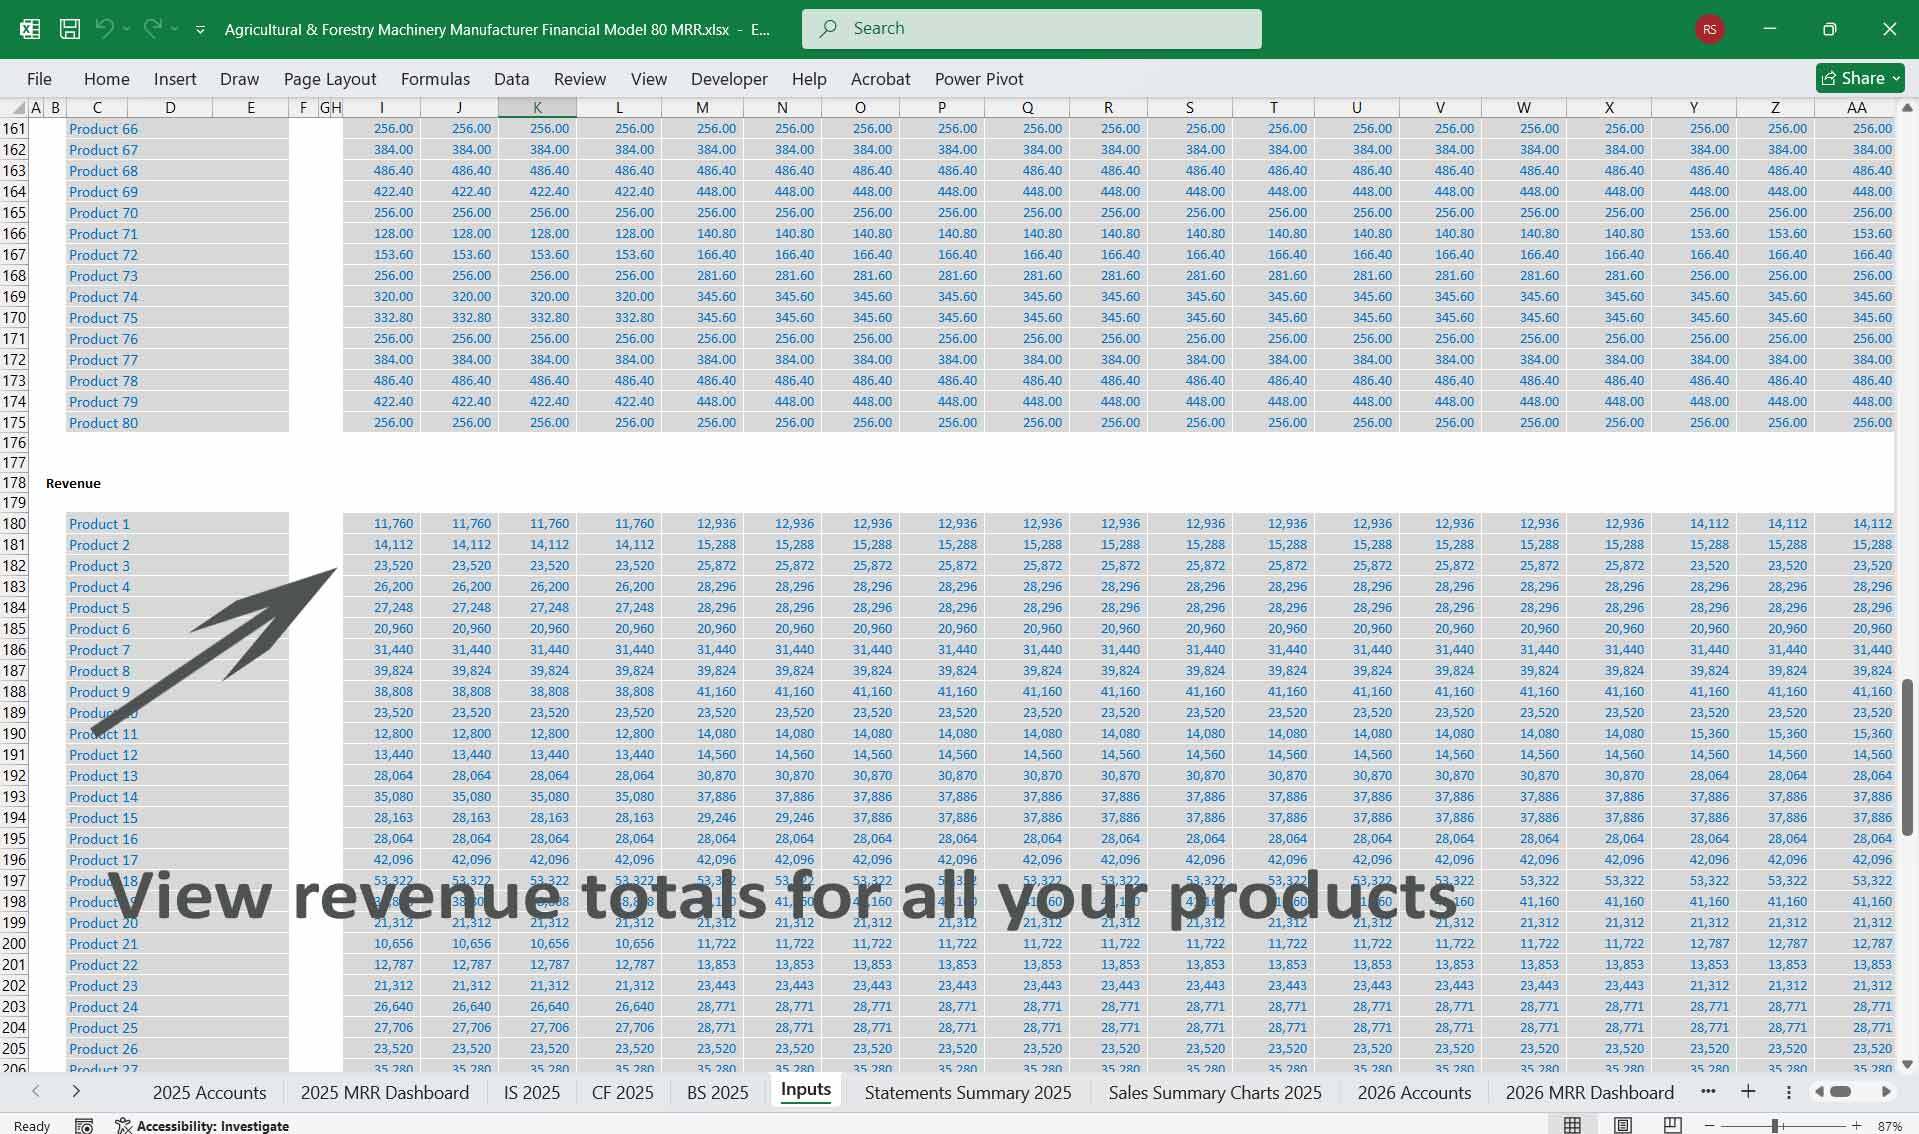Switch to Page Break Preview icon
The width and height of the screenshot is (1919, 1134).
1672,1125
